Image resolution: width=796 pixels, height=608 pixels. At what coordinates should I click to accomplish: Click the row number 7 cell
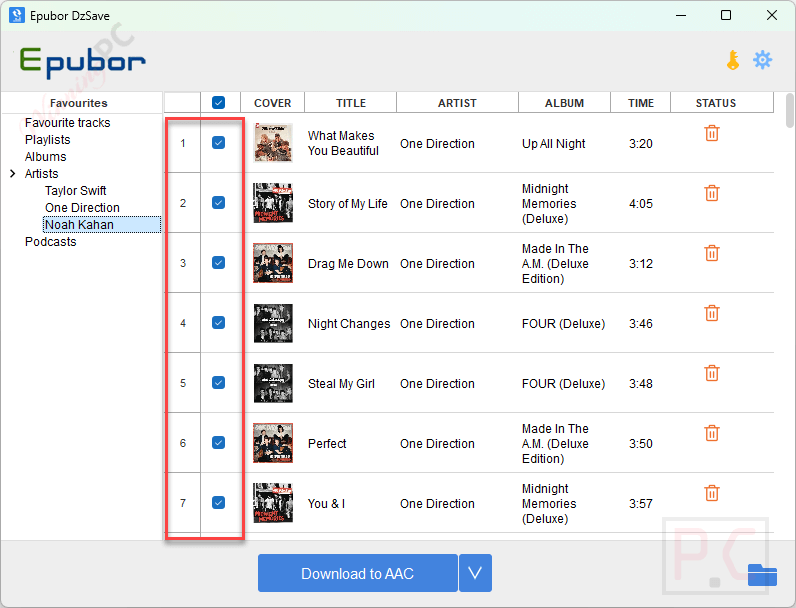click(x=183, y=503)
